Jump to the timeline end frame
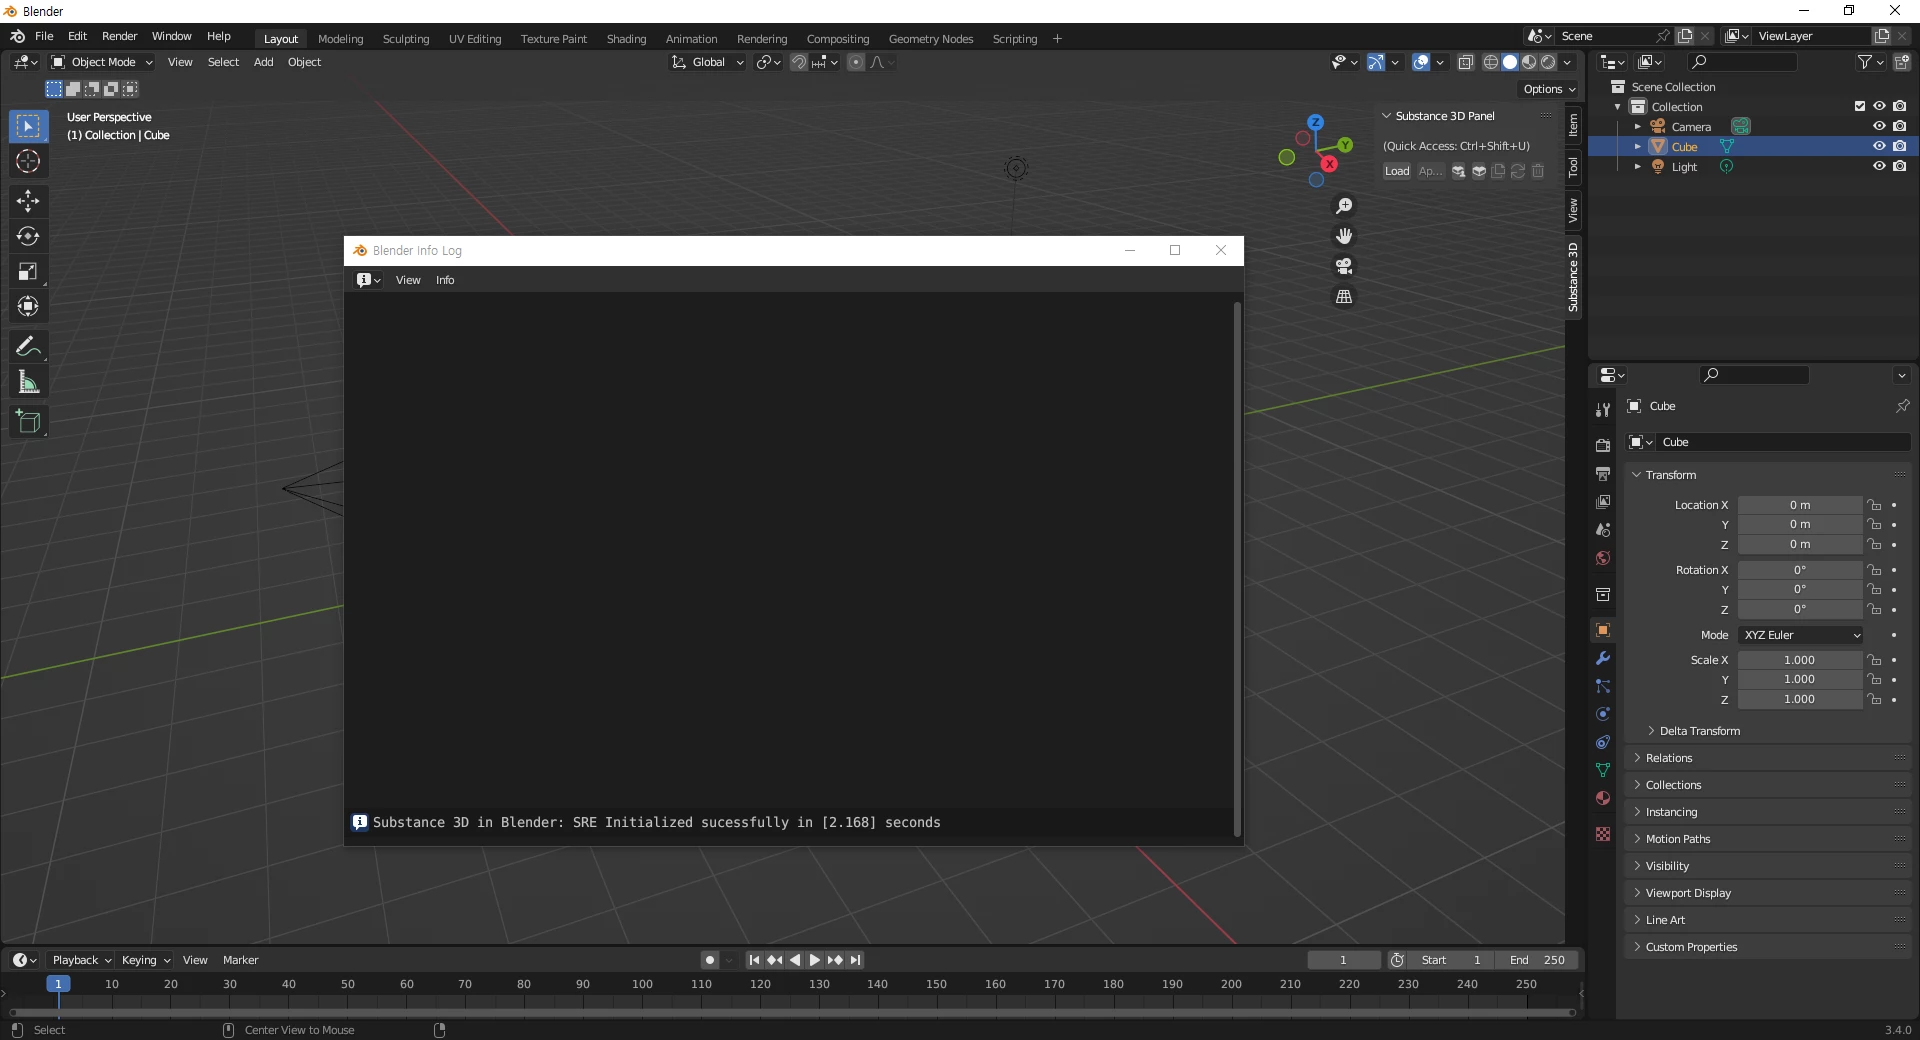 (855, 960)
